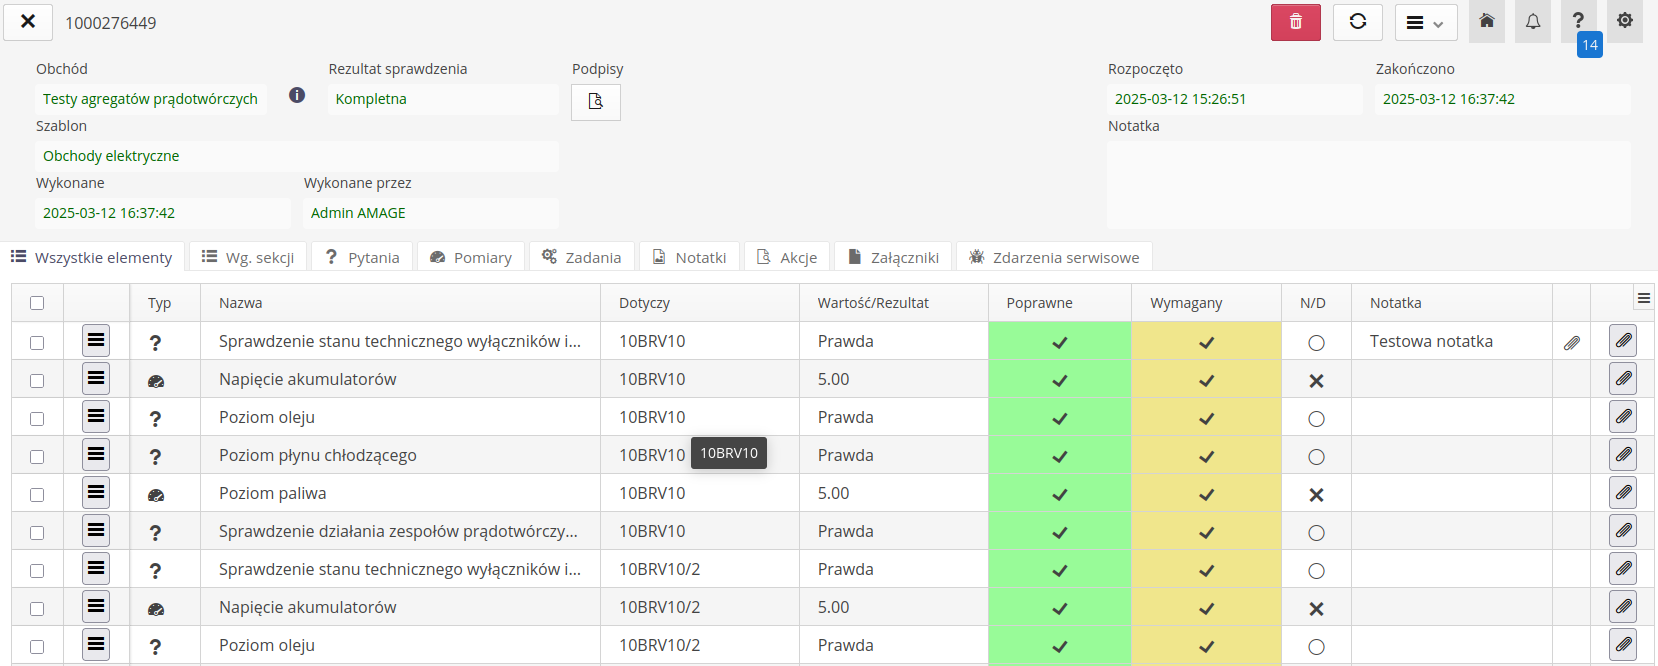Switch to the Zdarzenia serwisowe tab

pyautogui.click(x=1054, y=257)
